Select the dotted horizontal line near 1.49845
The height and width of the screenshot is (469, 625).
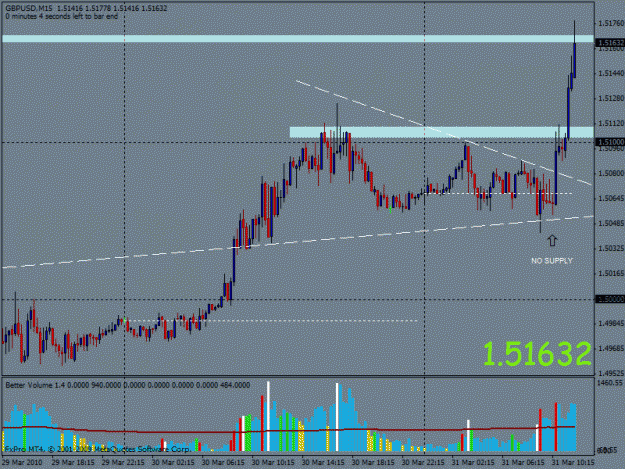pos(273,320)
